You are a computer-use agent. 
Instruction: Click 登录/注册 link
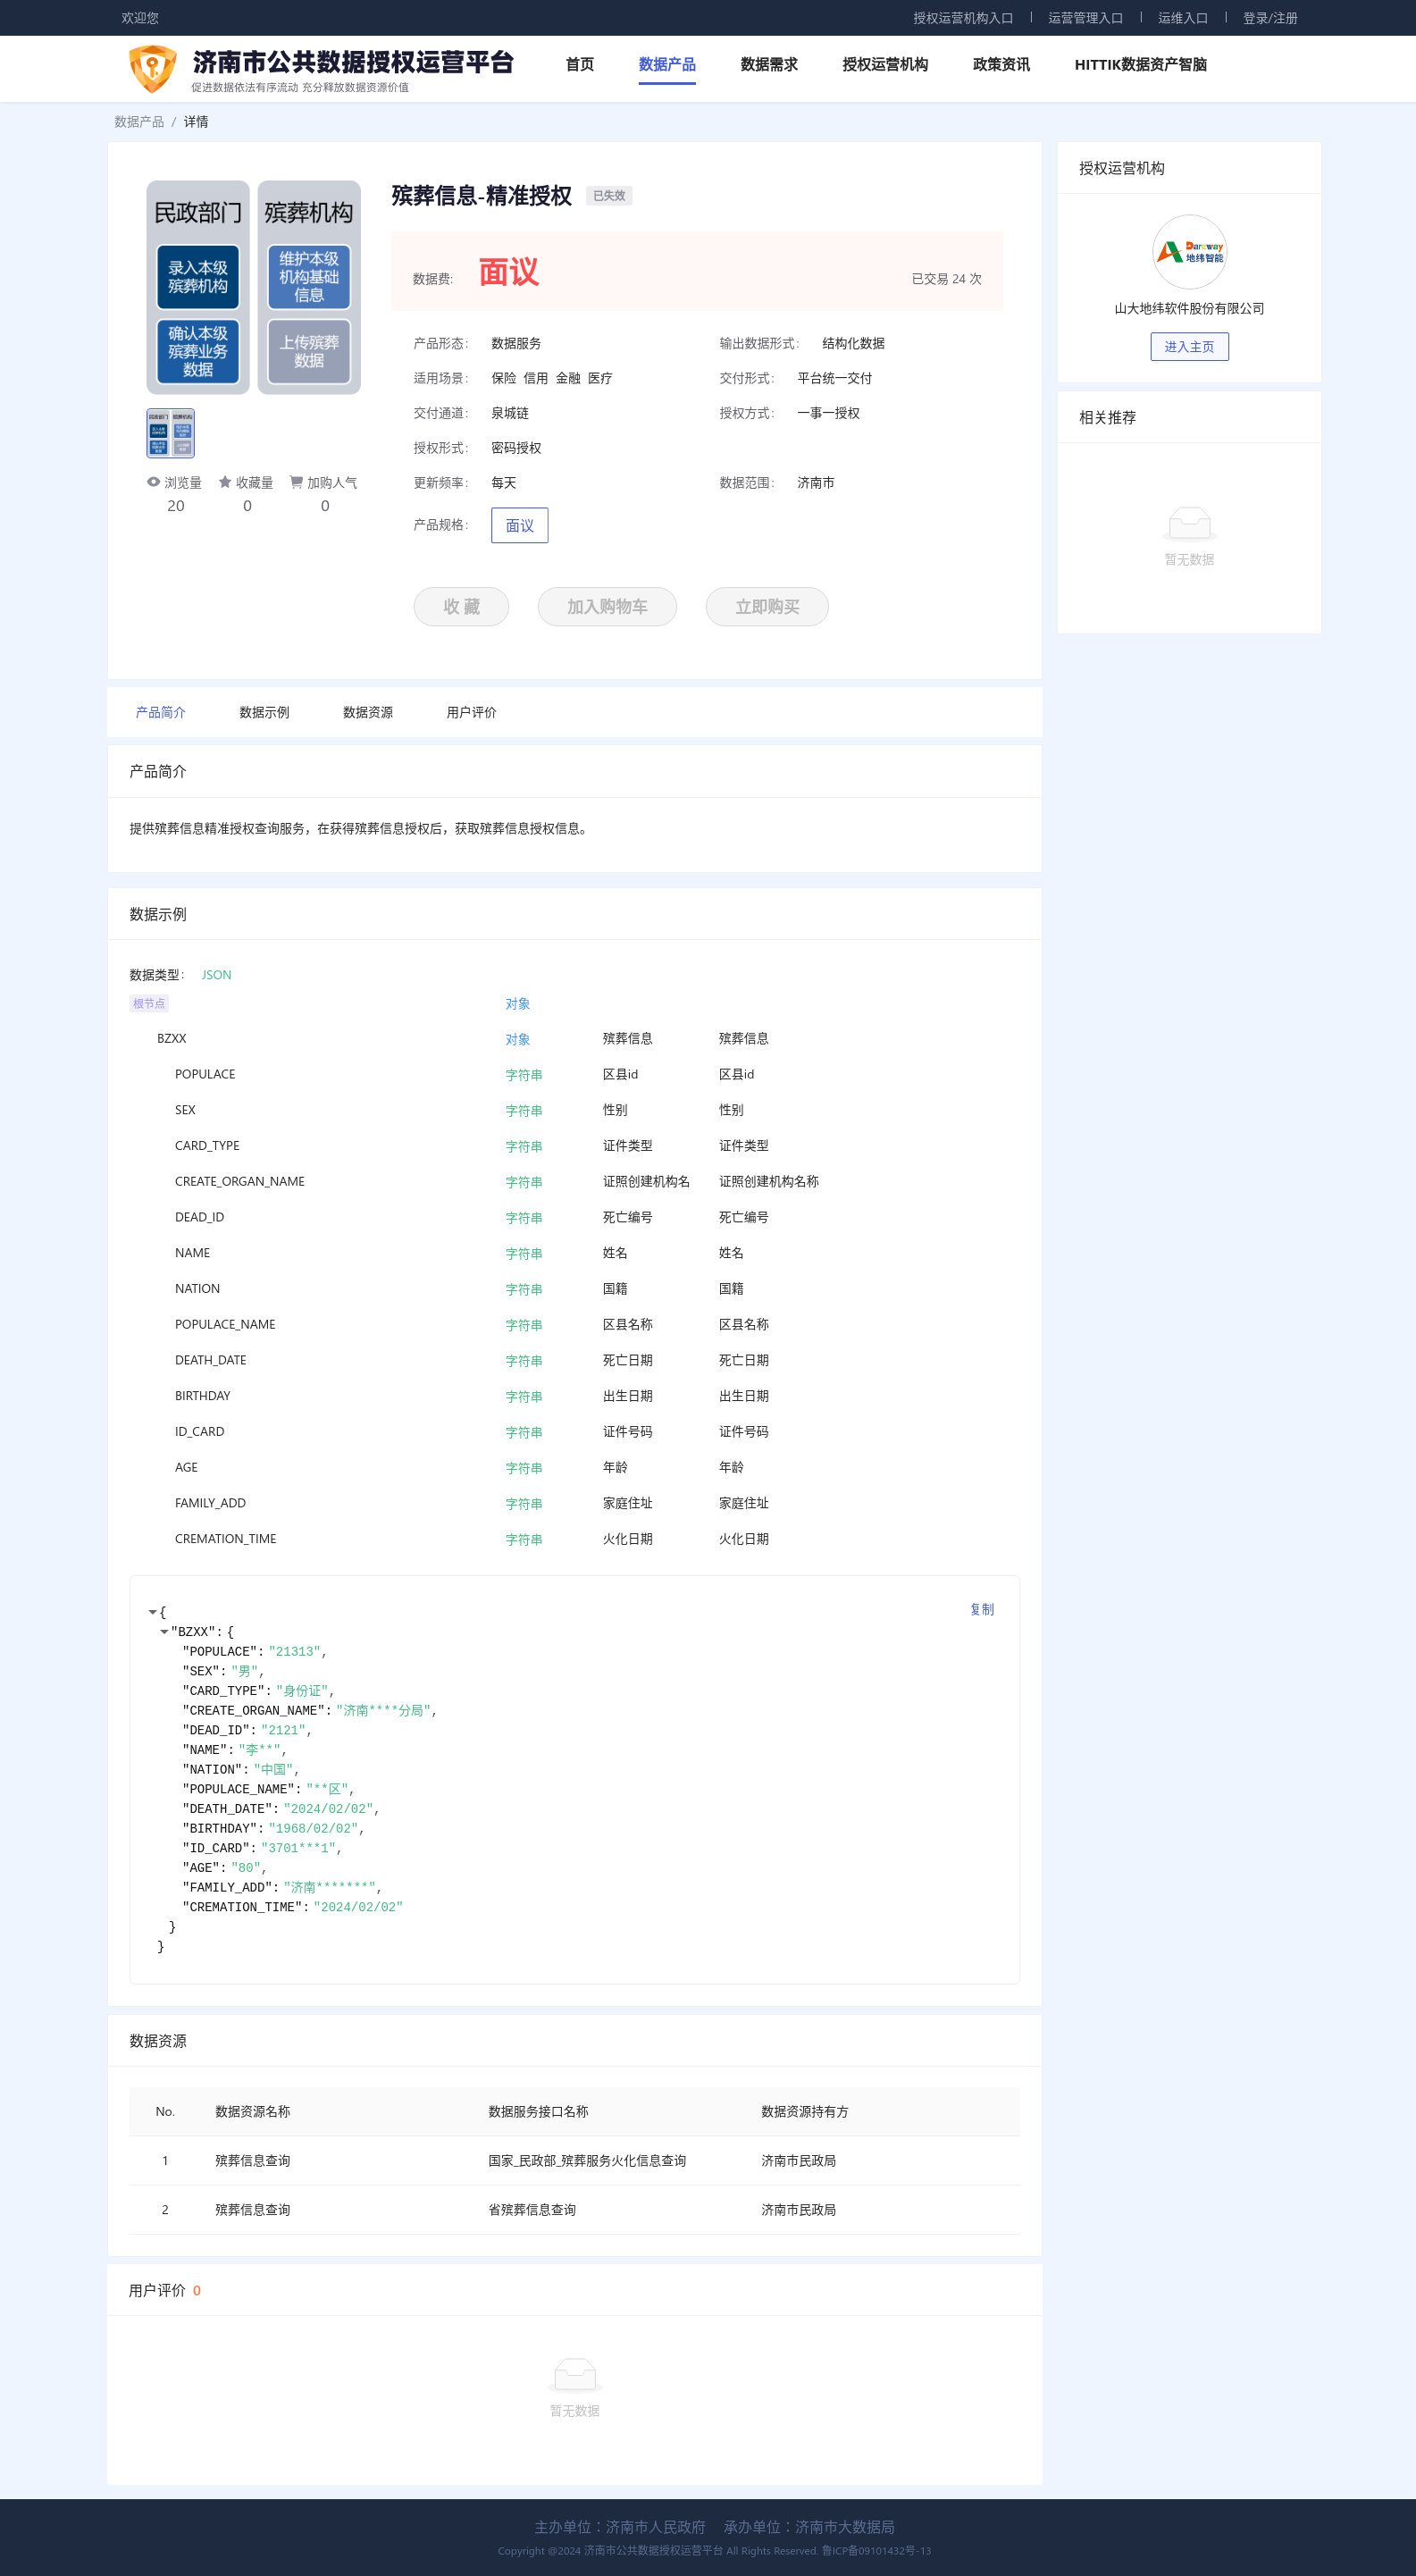pos(1270,18)
